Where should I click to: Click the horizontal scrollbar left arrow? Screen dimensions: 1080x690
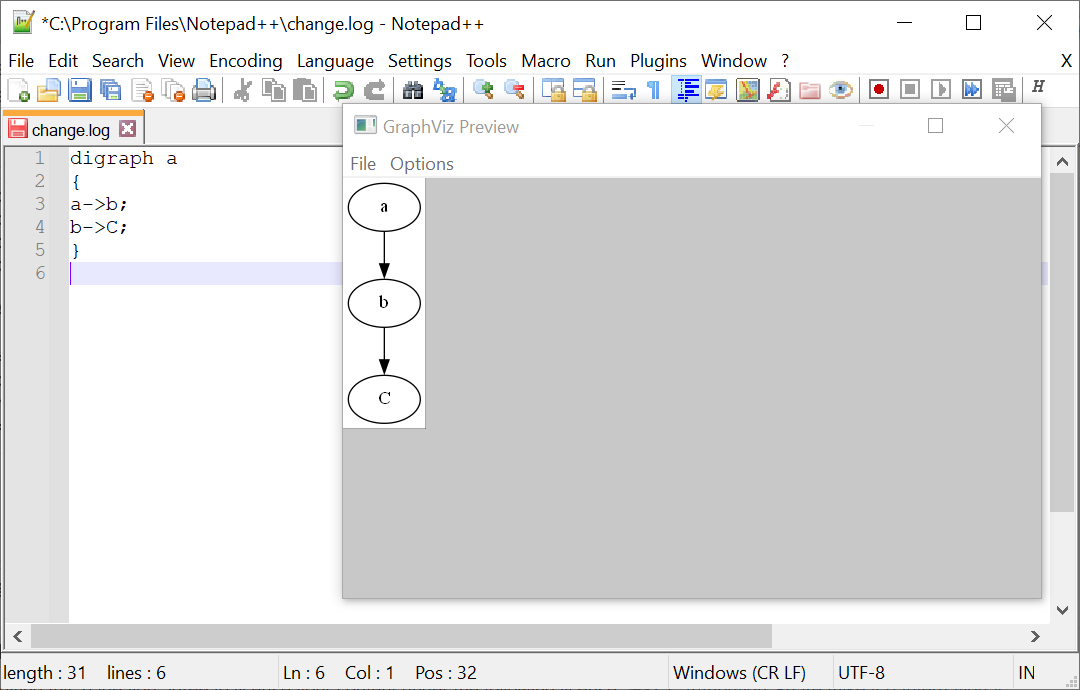(x=18, y=637)
